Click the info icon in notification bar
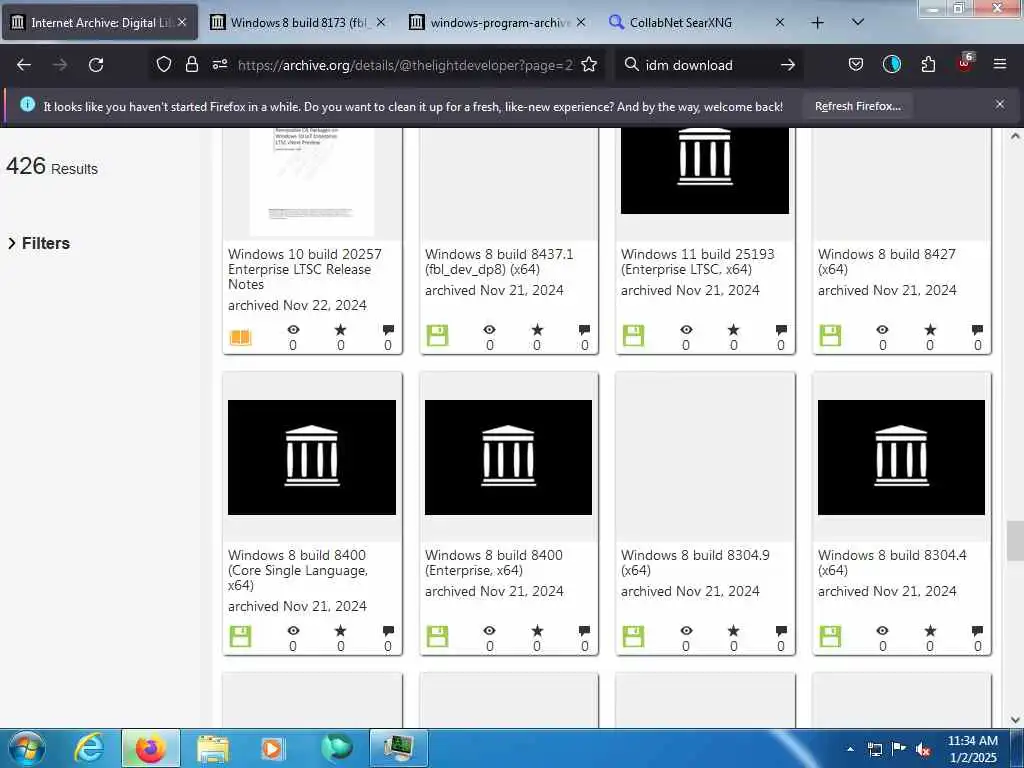The image size is (1024, 768). click(x=27, y=104)
